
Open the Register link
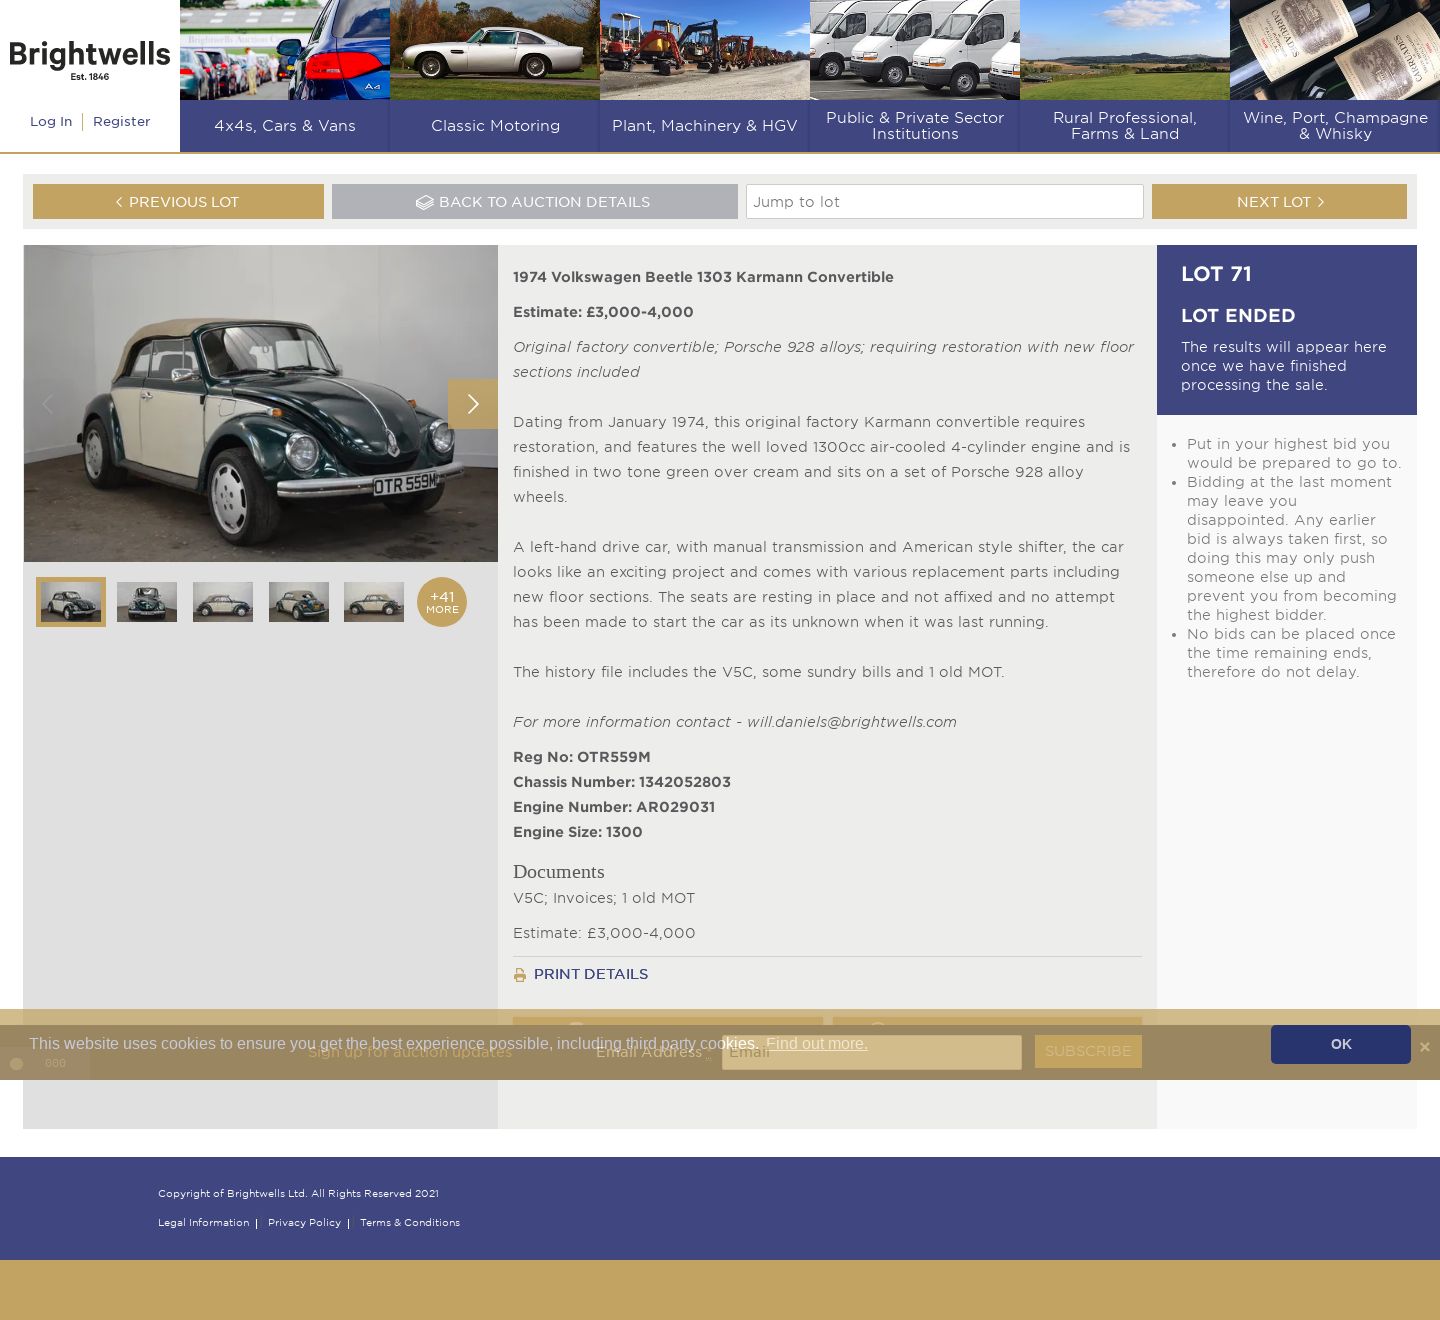tap(121, 121)
